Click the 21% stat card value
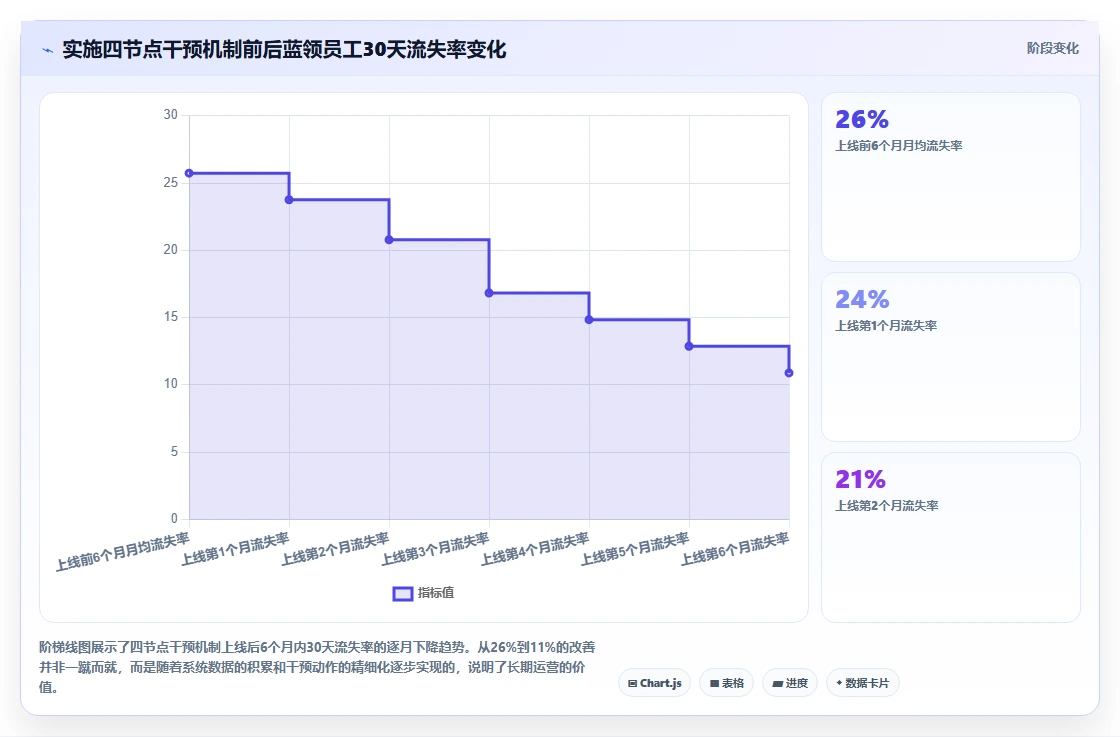1120x737 pixels. click(861, 478)
